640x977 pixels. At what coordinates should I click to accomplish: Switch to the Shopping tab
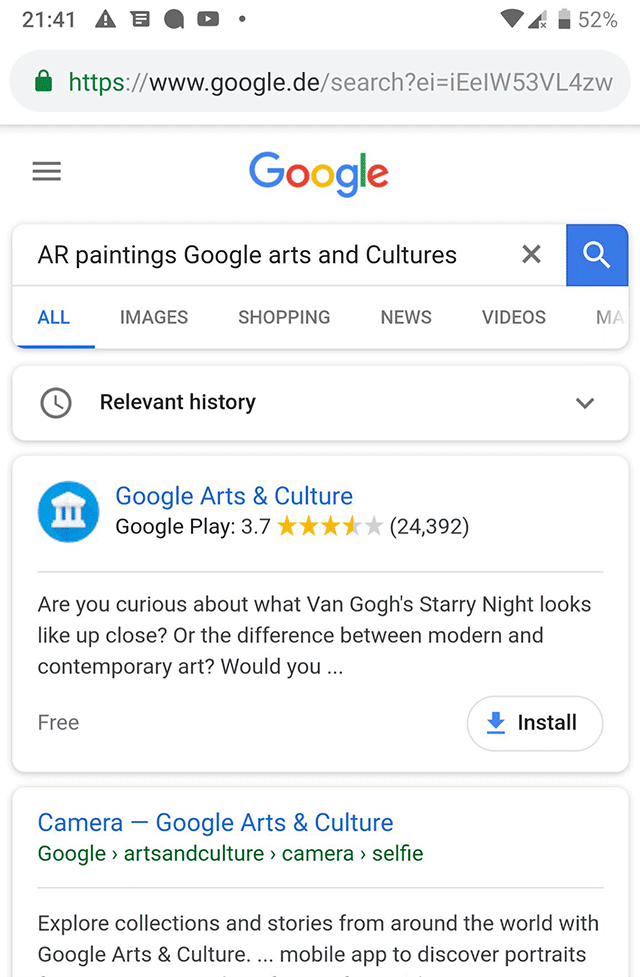coord(284,317)
